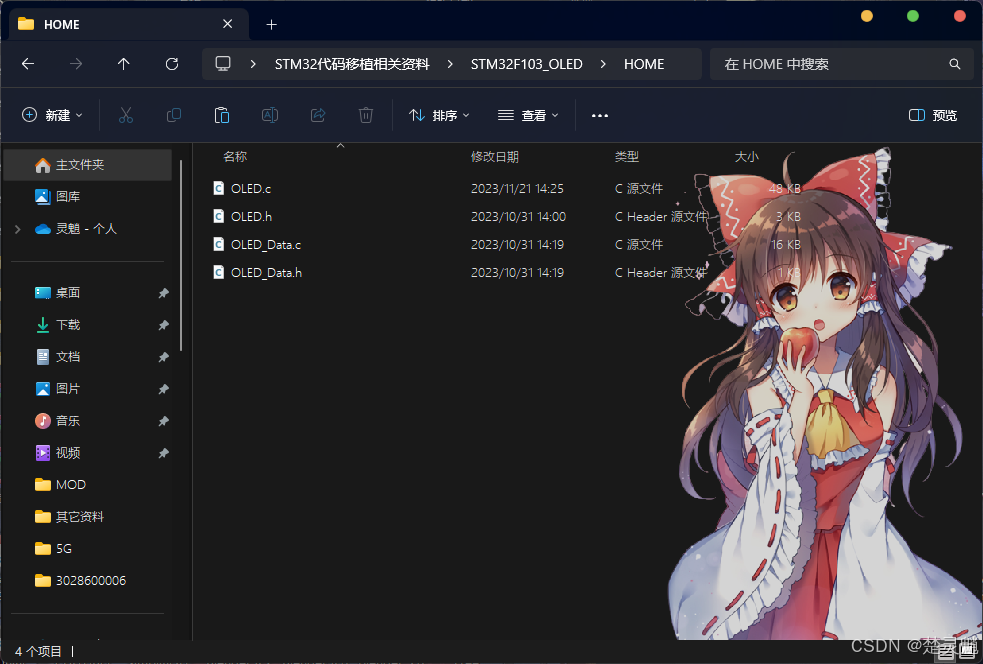Expand chevron after the monitor icon in path

pos(253,64)
